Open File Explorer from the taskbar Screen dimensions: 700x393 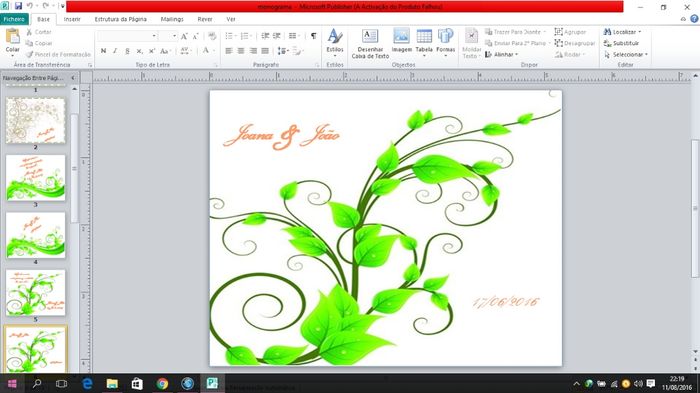112,383
